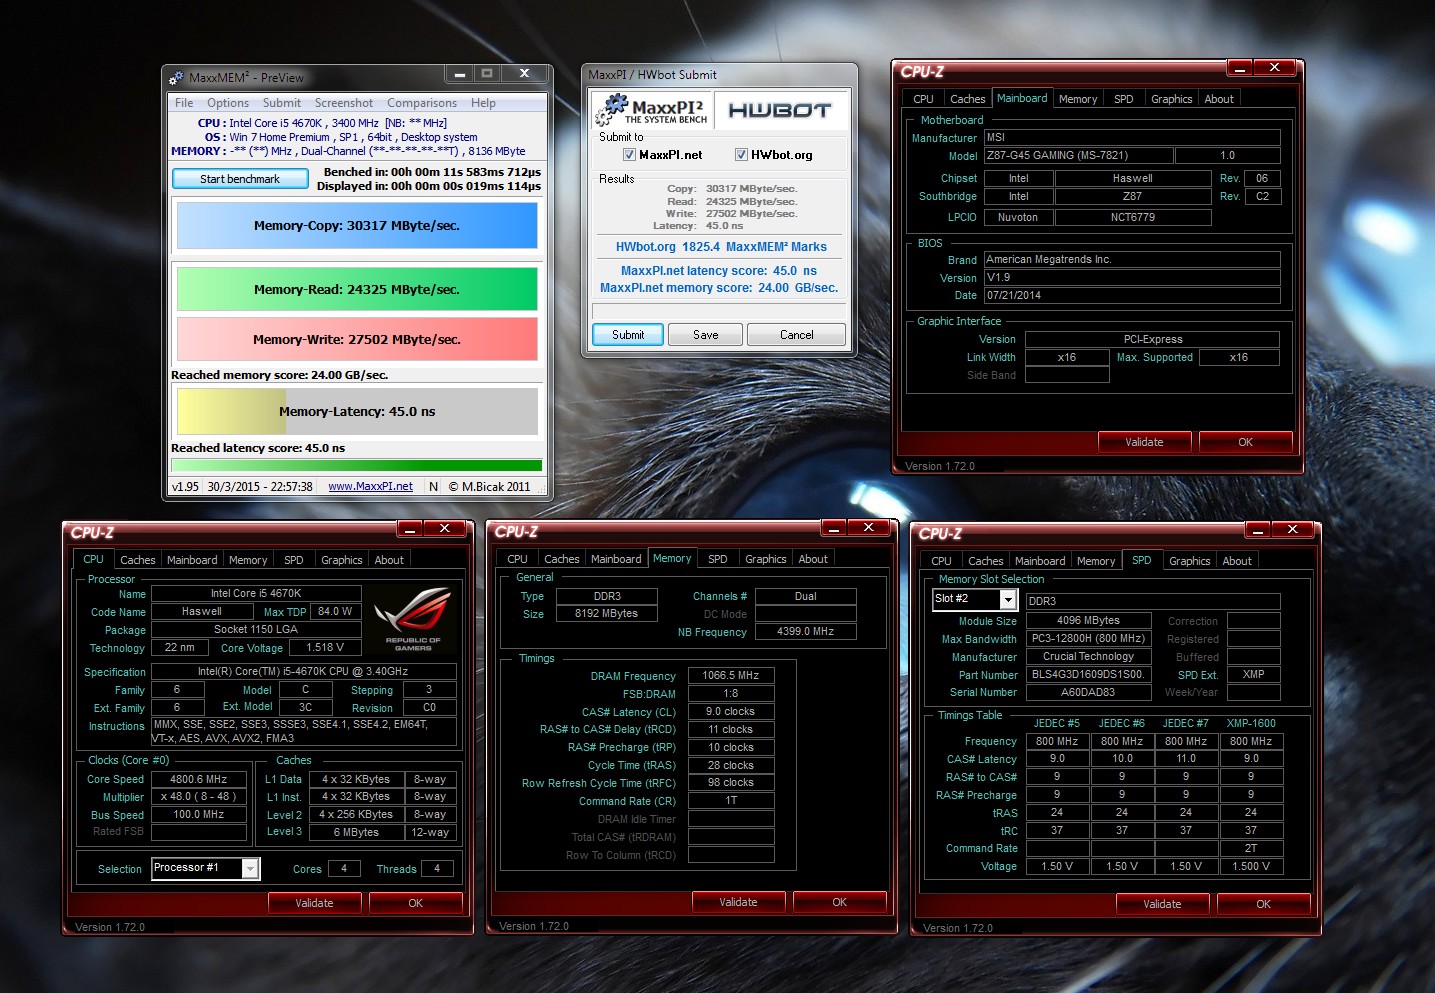
Task: Open the Mainboard tab in the CPU-Z CPU window
Action: click(x=192, y=560)
